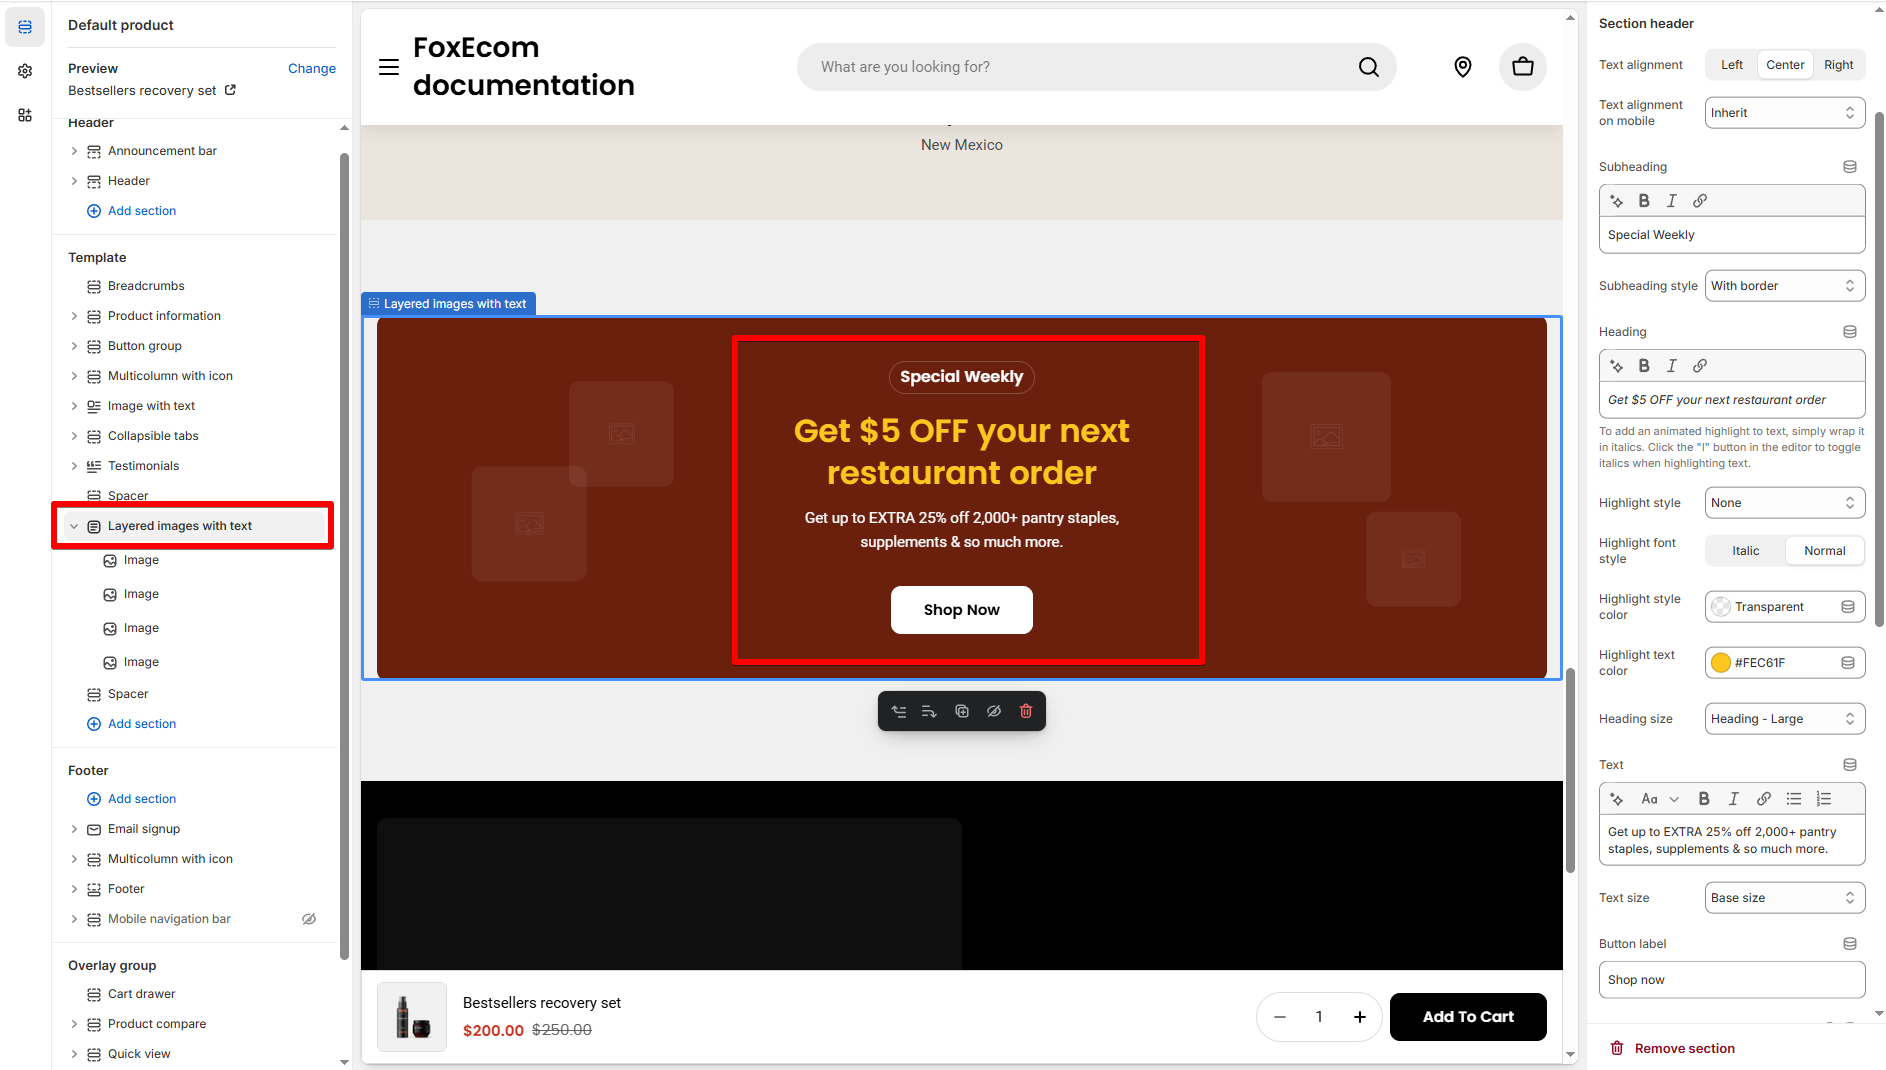This screenshot has width=1886, height=1070.
Task: Bold the Subheading text
Action: pyautogui.click(x=1644, y=201)
